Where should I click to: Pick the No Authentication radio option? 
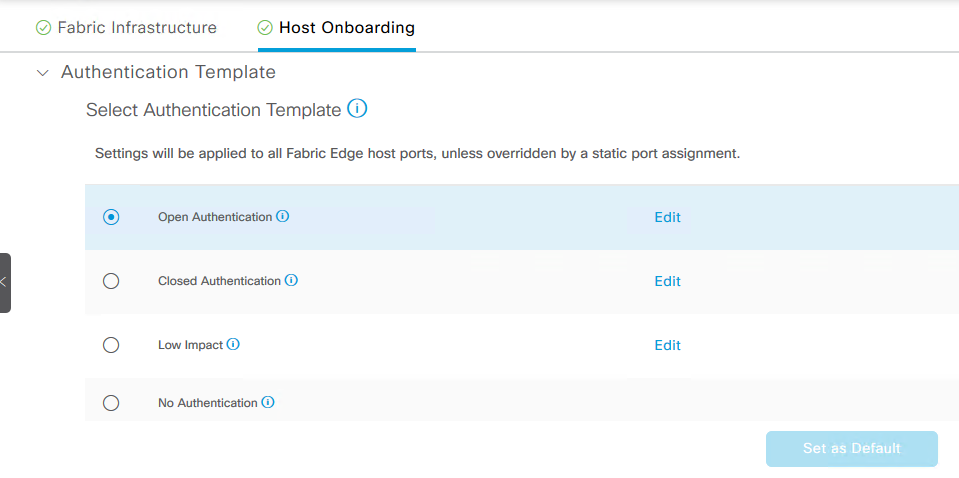pos(111,403)
